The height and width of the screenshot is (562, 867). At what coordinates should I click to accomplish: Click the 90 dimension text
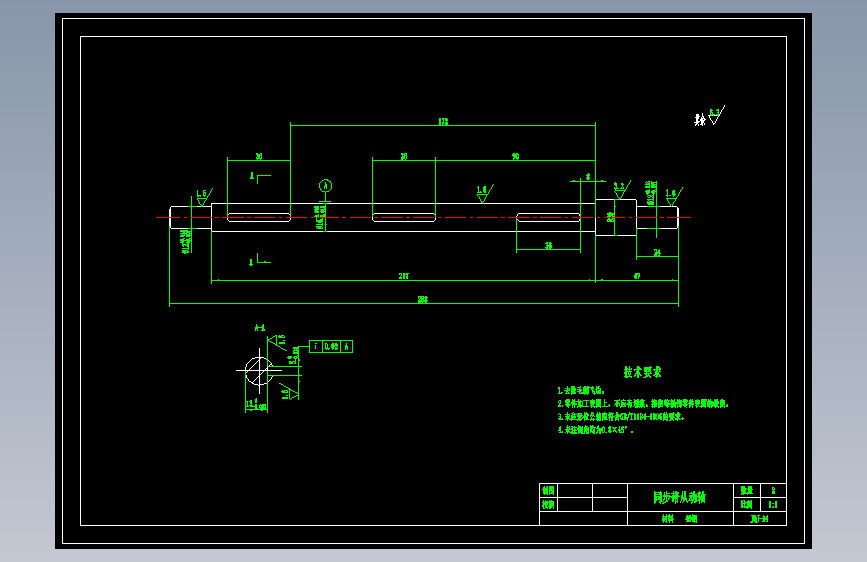(x=515, y=157)
